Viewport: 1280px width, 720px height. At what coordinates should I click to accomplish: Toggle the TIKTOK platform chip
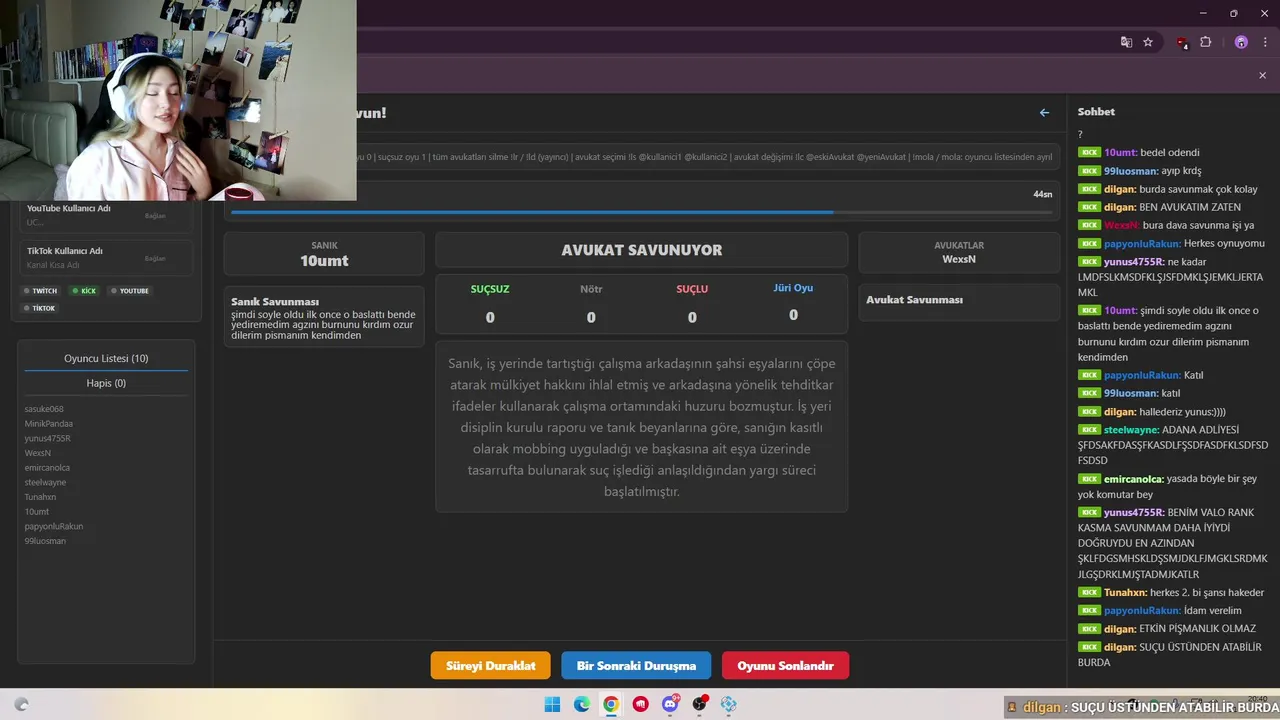click(40, 308)
